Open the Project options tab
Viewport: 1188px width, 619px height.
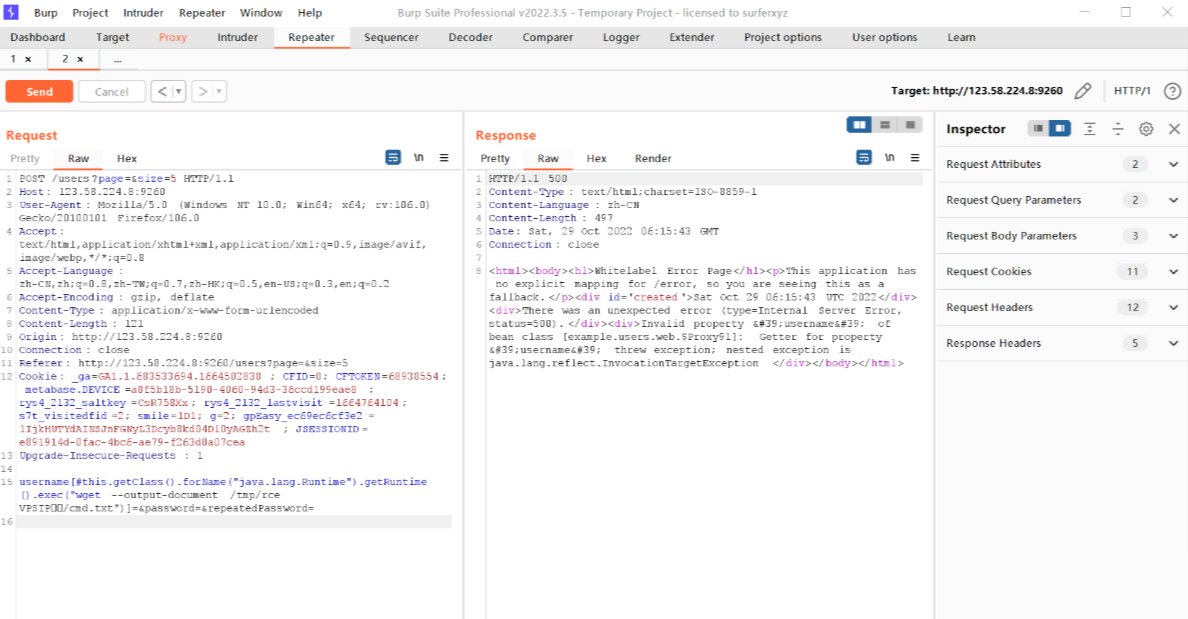tap(783, 37)
